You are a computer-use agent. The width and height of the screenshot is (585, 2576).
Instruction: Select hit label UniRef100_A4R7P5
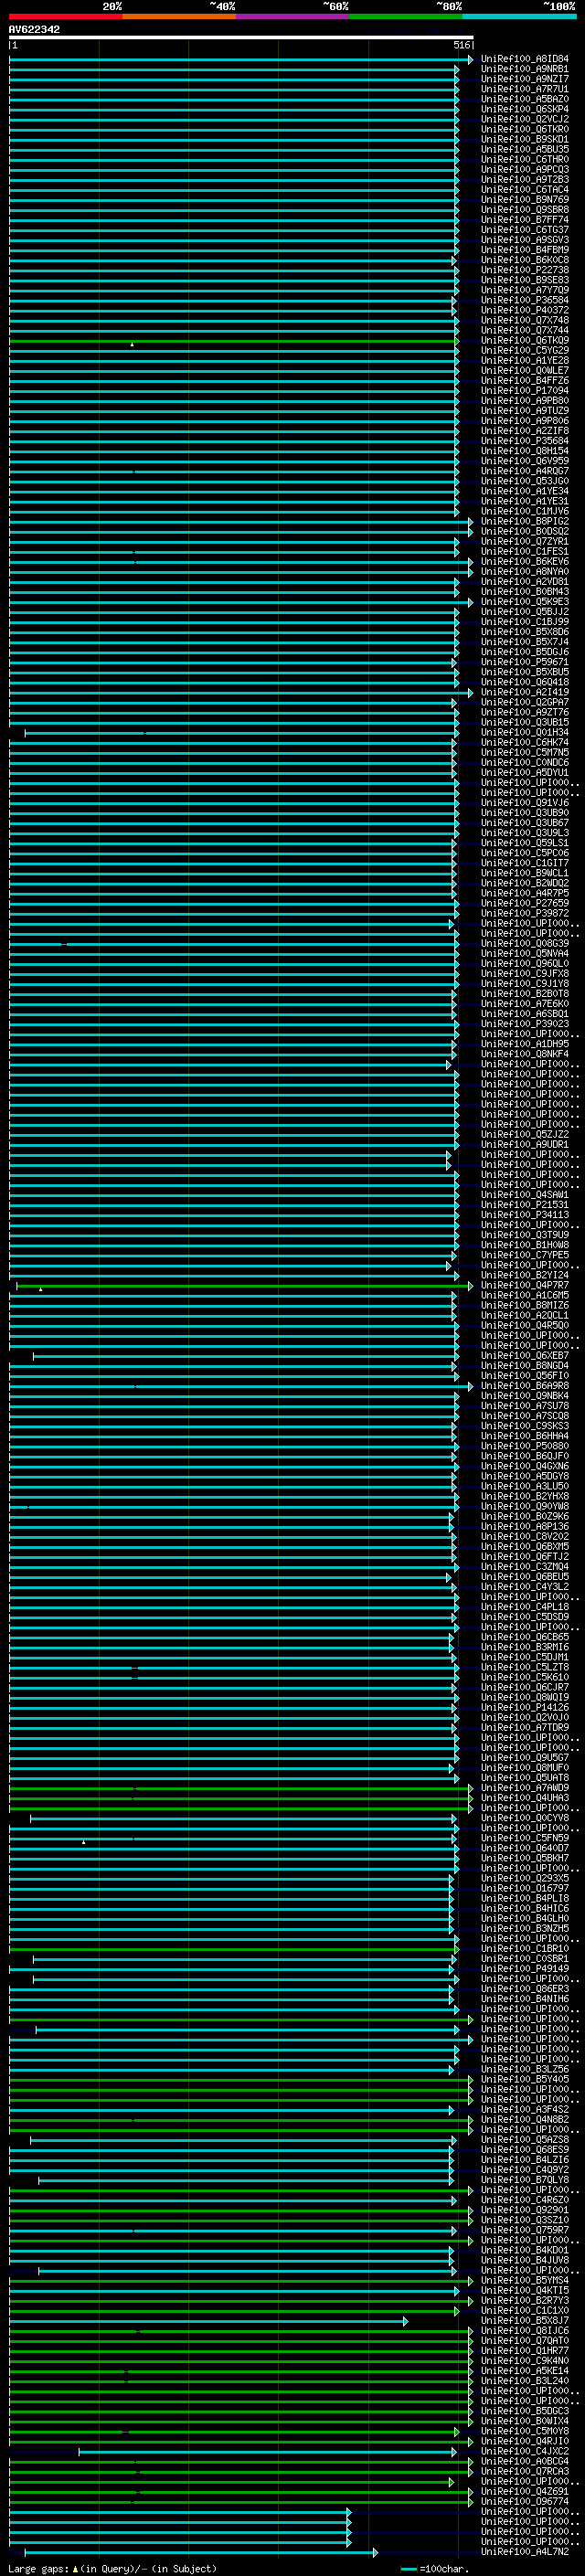click(525, 893)
